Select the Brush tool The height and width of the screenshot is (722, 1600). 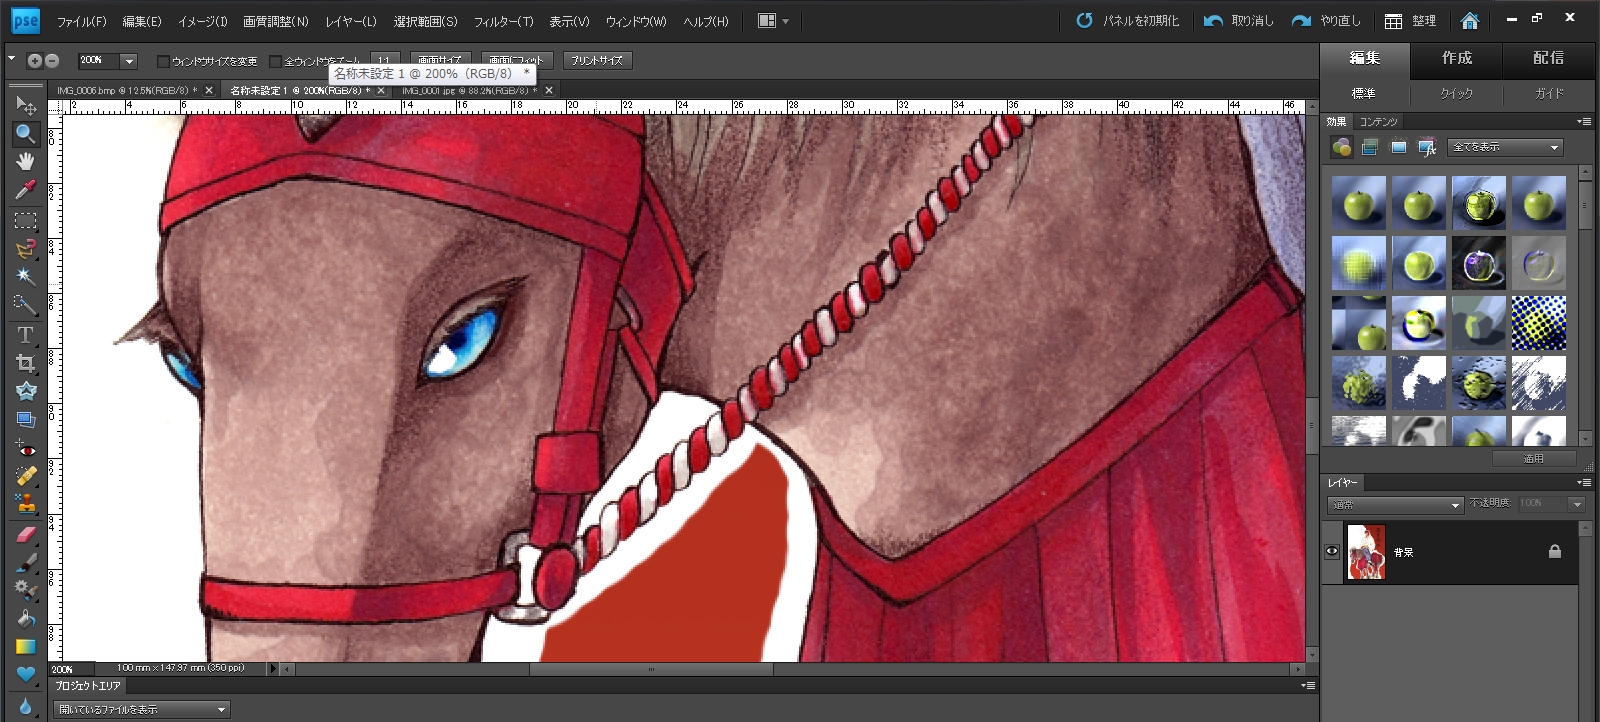click(26, 562)
